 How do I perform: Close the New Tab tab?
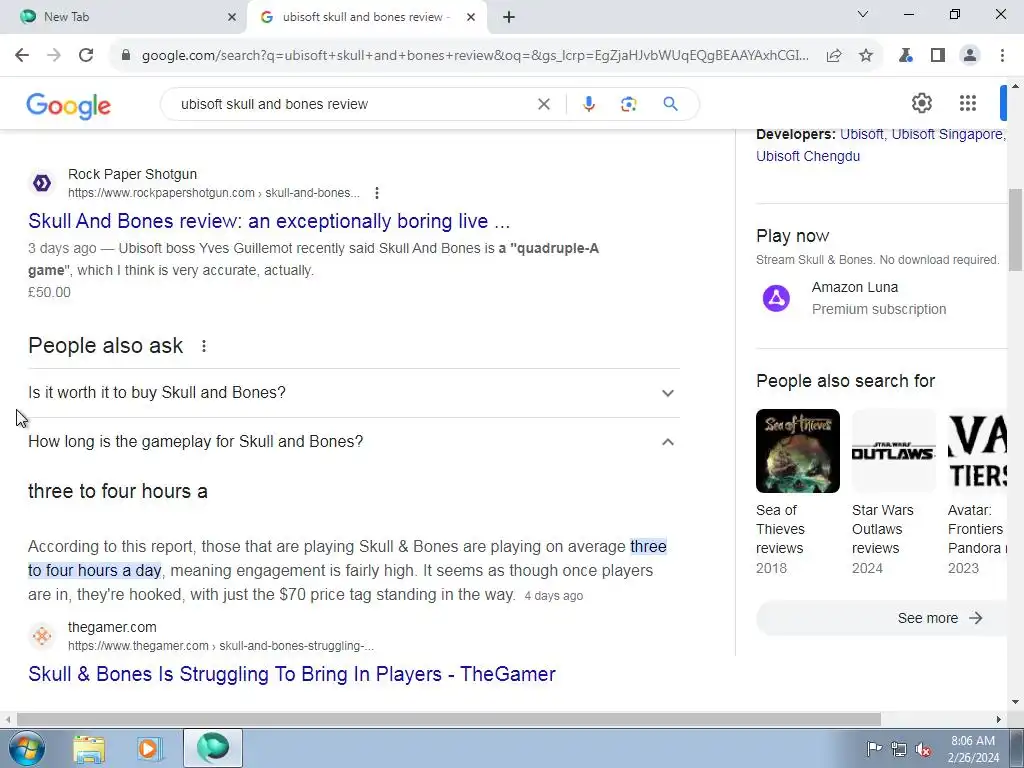[x=232, y=17]
